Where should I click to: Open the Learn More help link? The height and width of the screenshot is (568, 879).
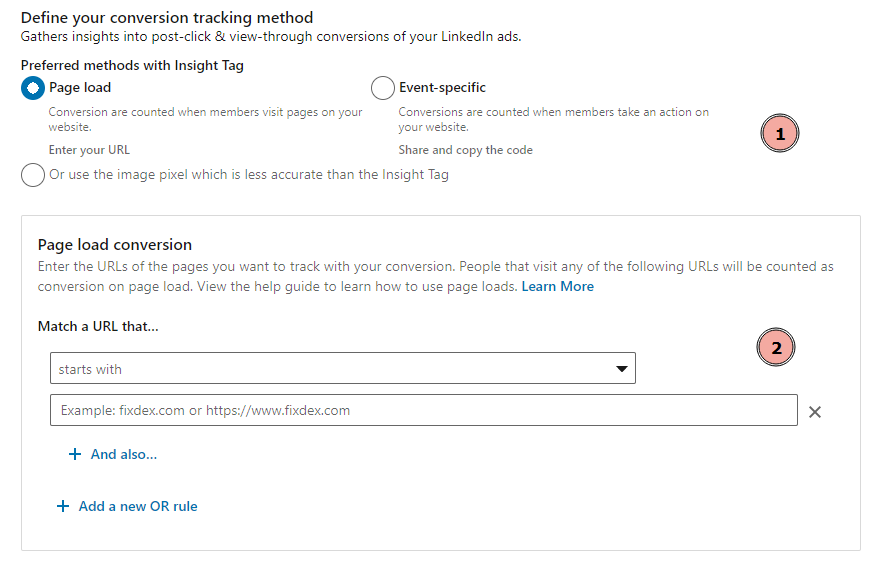(557, 287)
